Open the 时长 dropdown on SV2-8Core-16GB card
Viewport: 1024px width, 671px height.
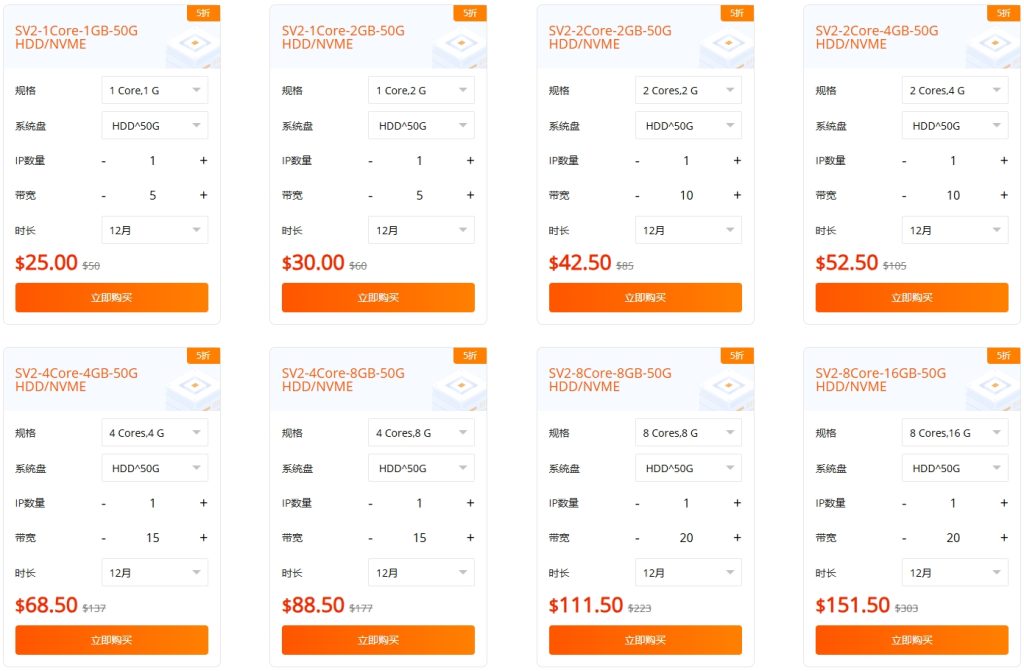tap(954, 572)
